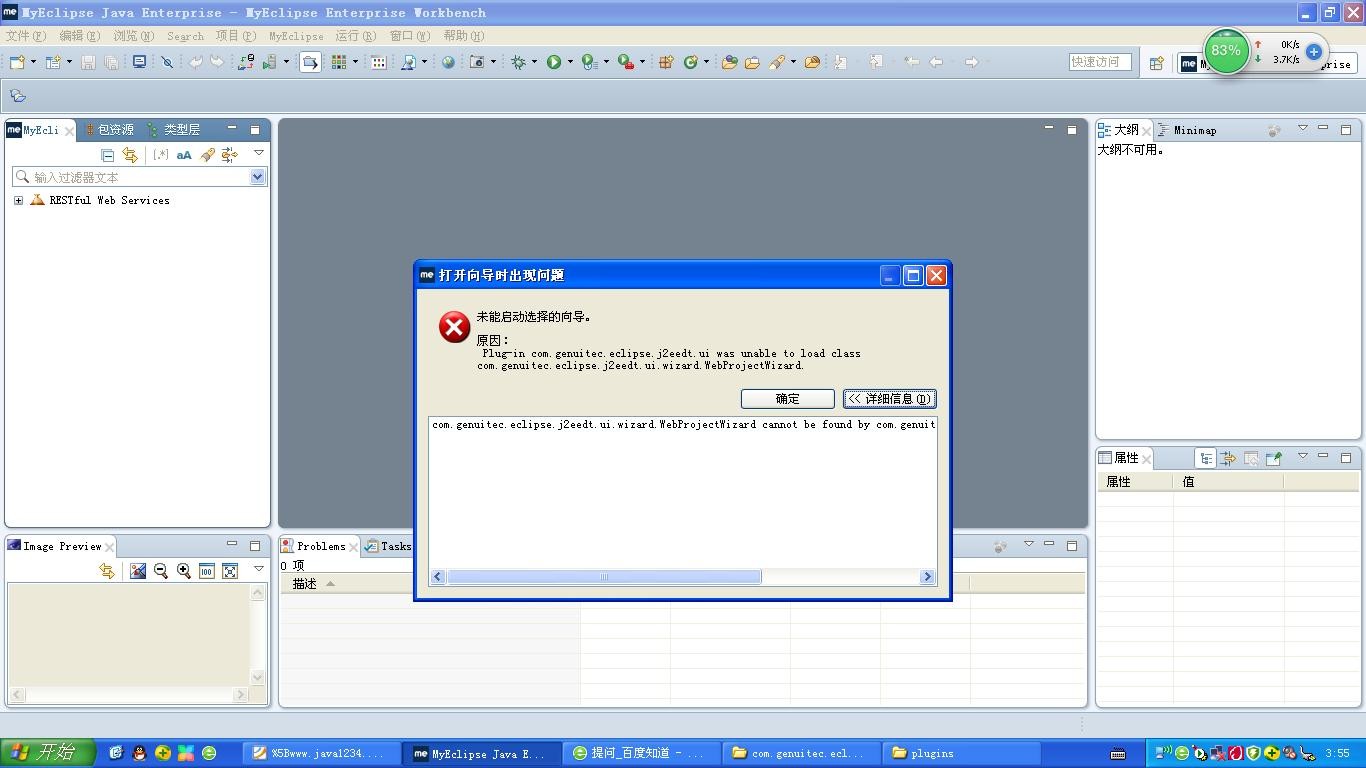The height and width of the screenshot is (768, 1366).
Task: Open the 窗口 menu
Action: pos(410,36)
